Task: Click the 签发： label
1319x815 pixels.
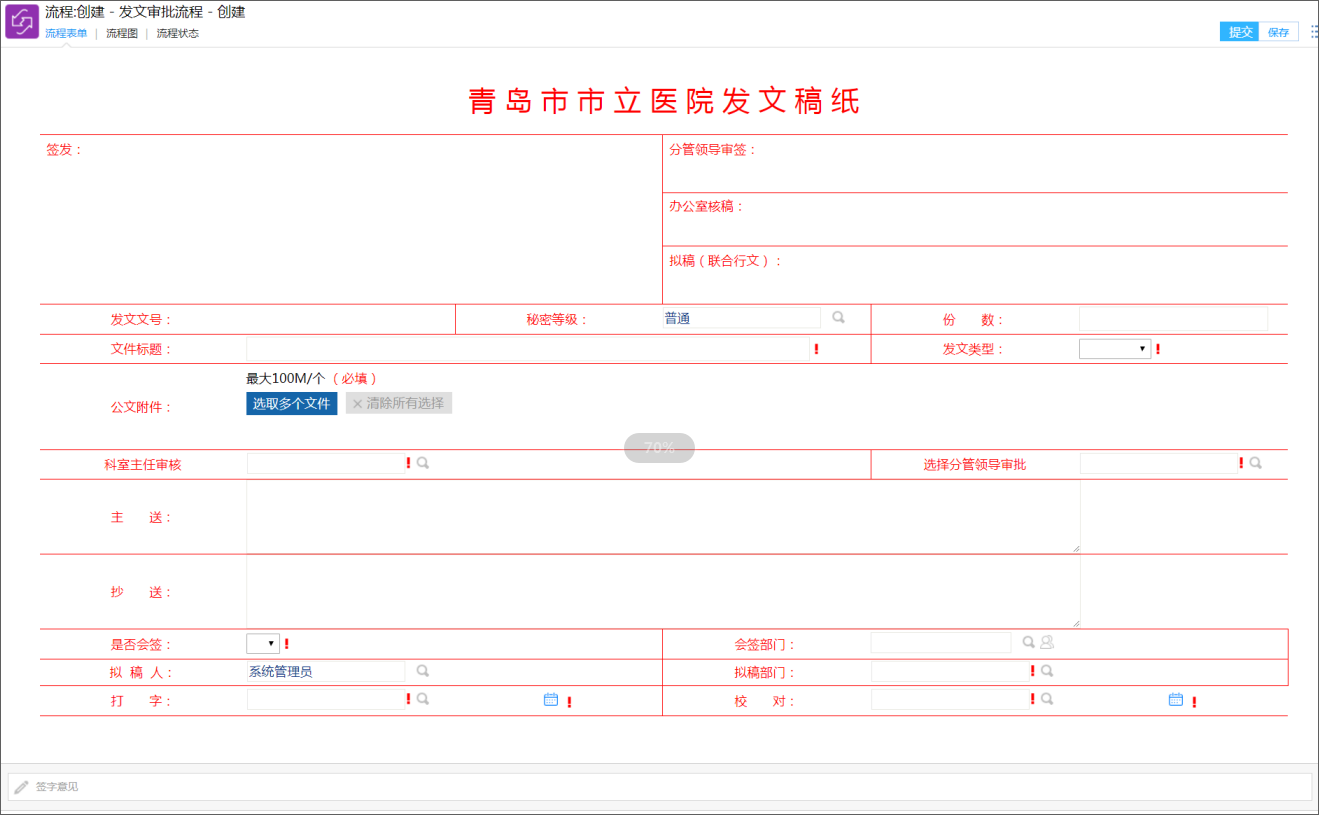Action: pyautogui.click(x=64, y=149)
